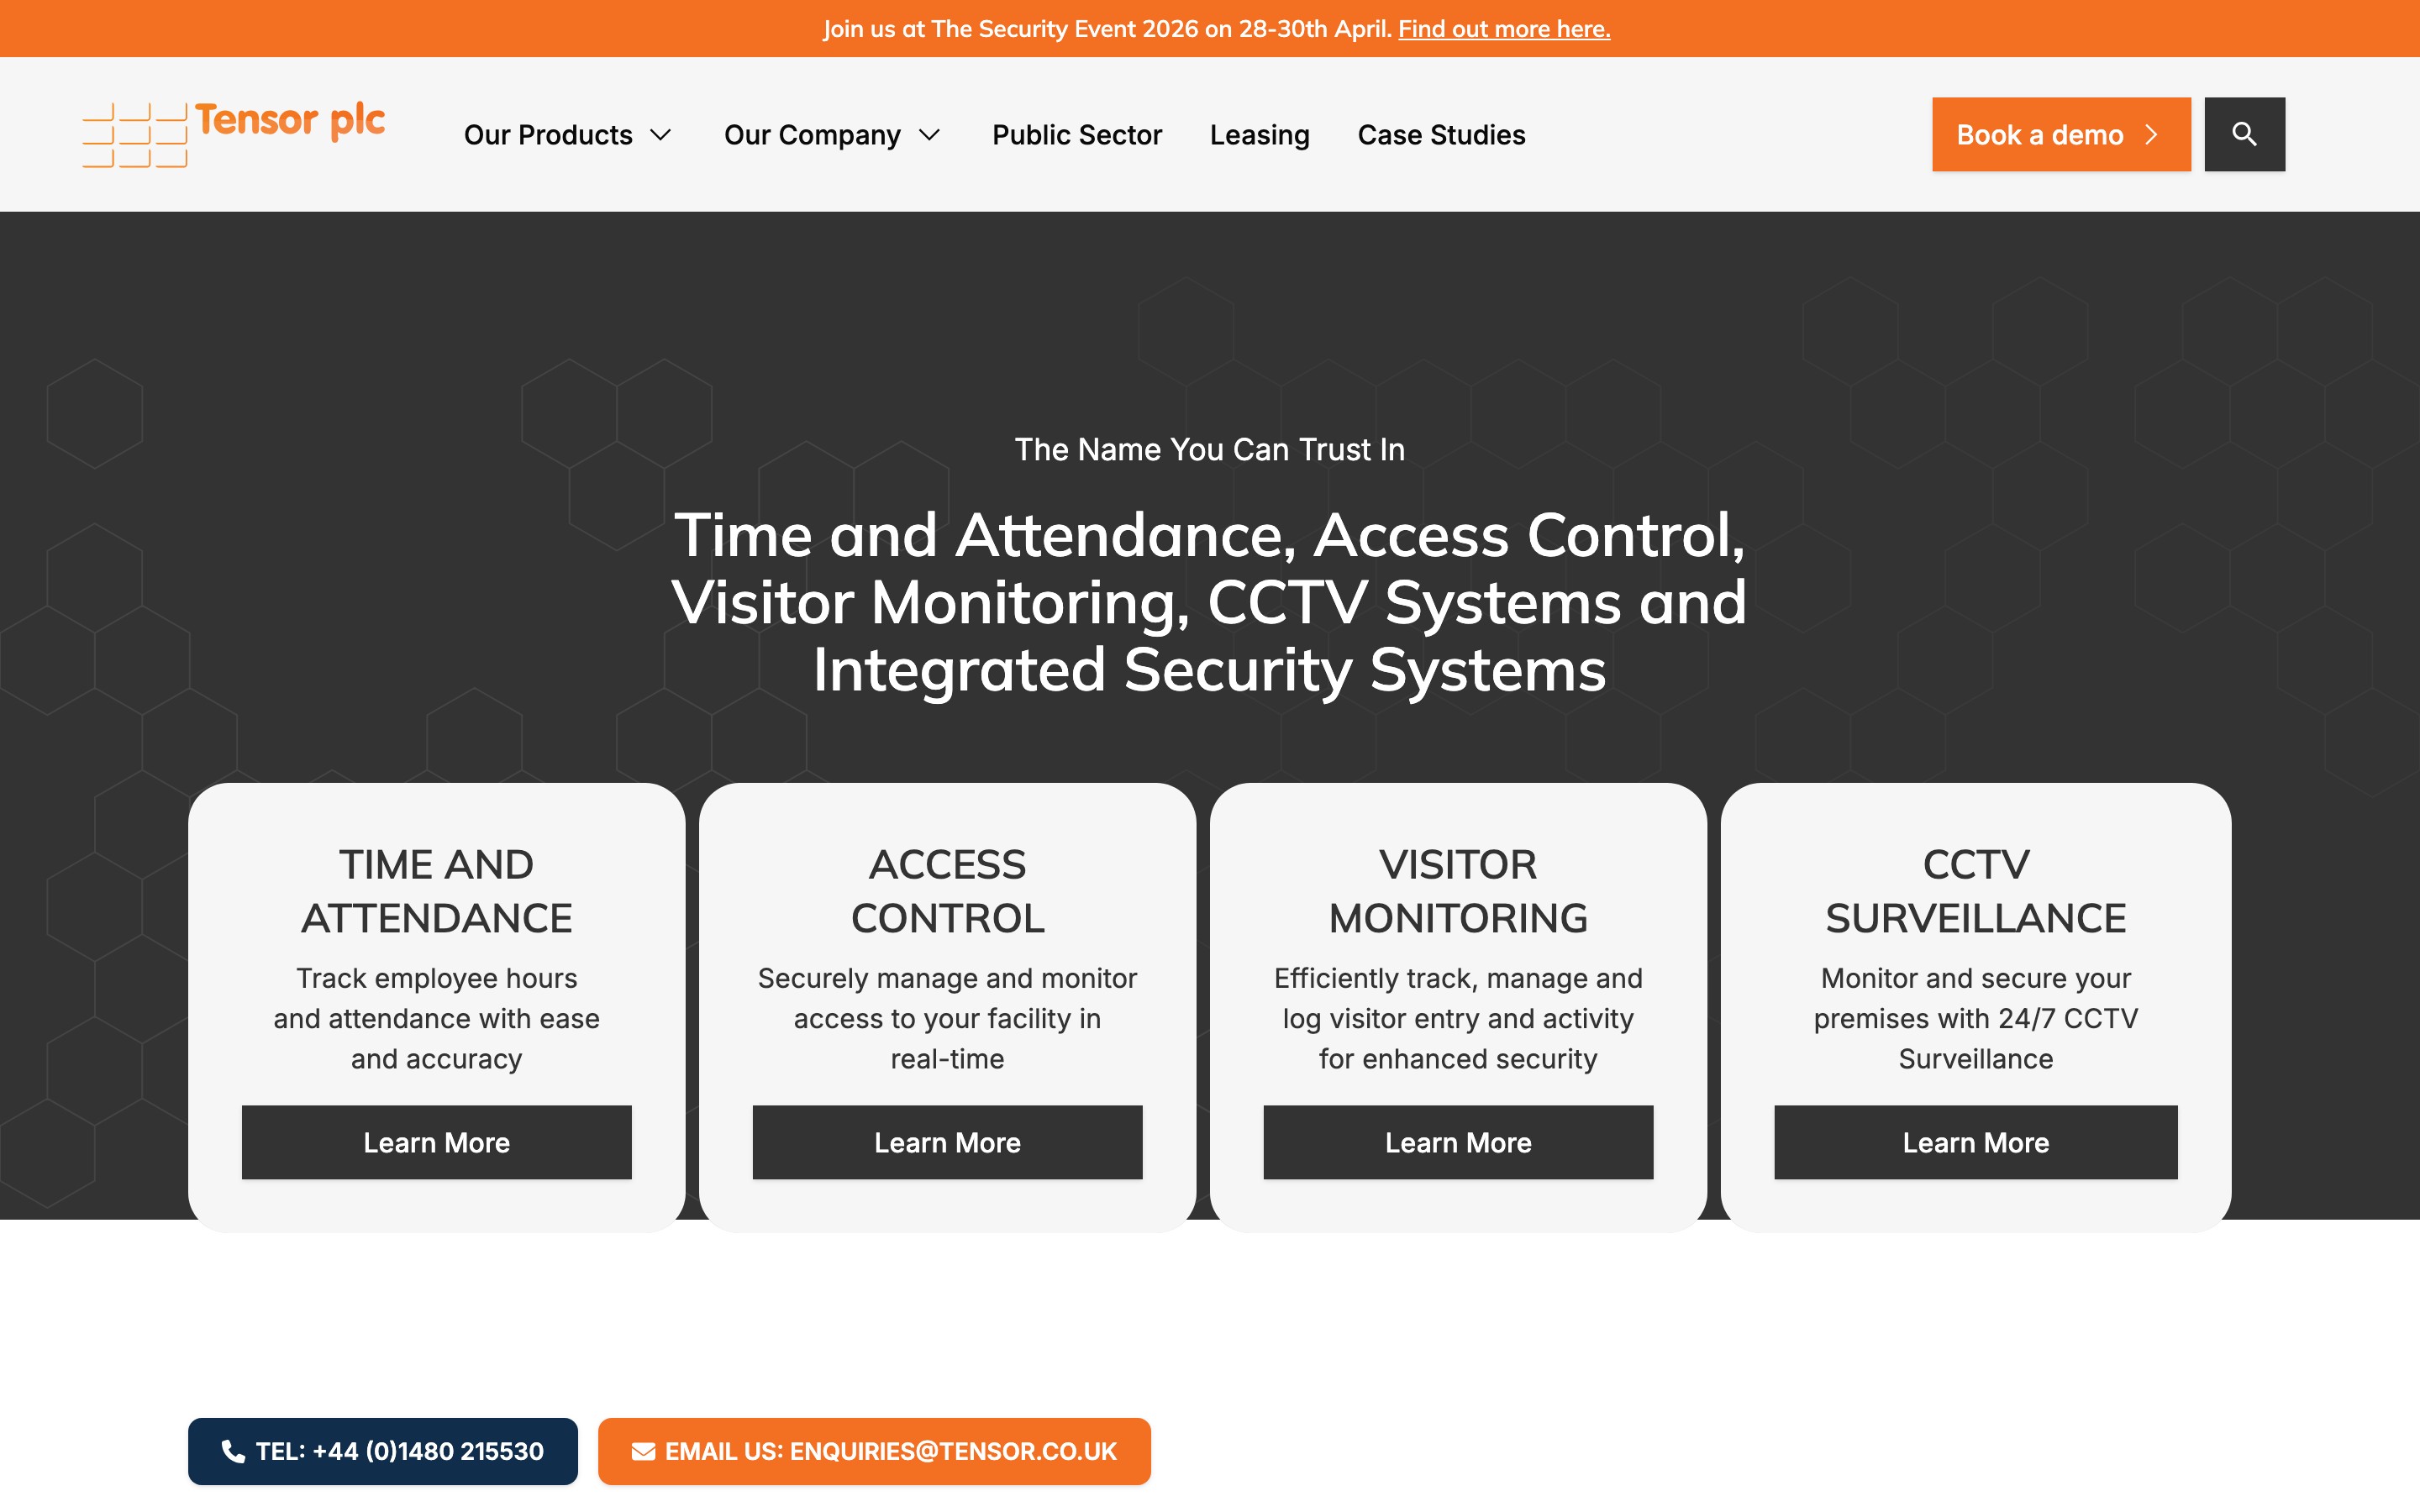Expand the Our Products dropdown
The image size is (2420, 1512).
click(548, 134)
